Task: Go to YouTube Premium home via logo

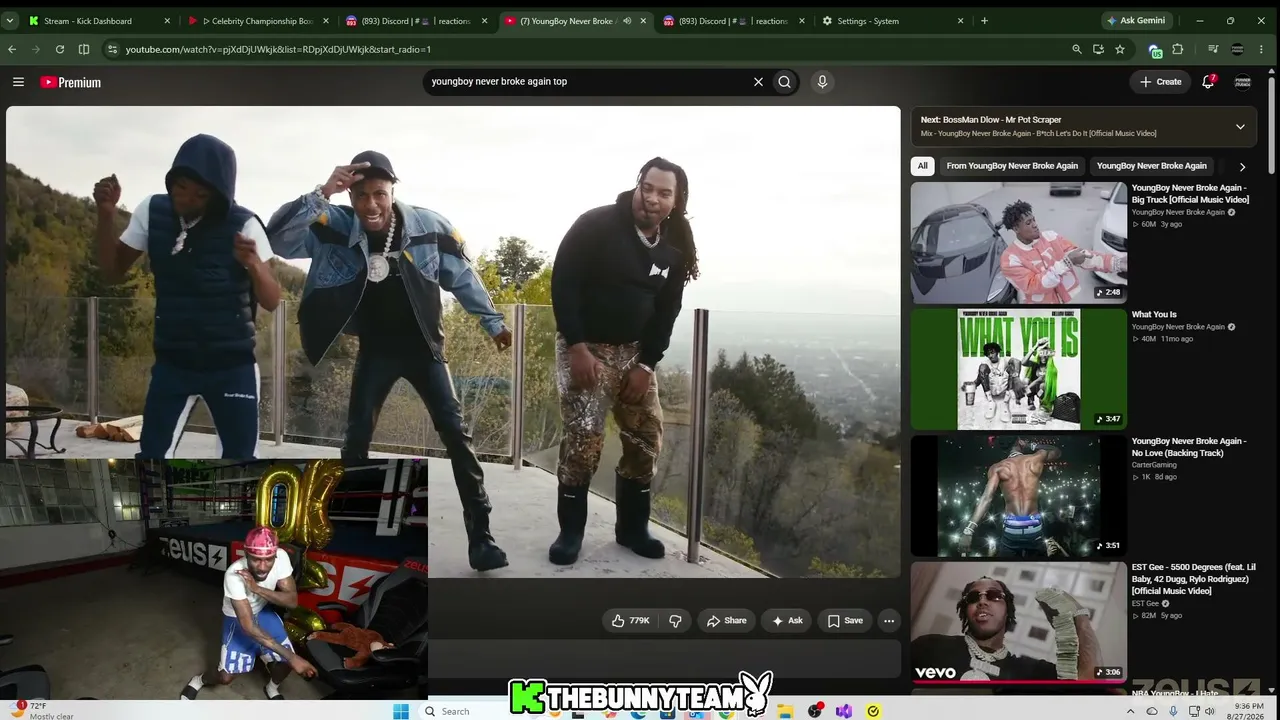Action: click(71, 82)
